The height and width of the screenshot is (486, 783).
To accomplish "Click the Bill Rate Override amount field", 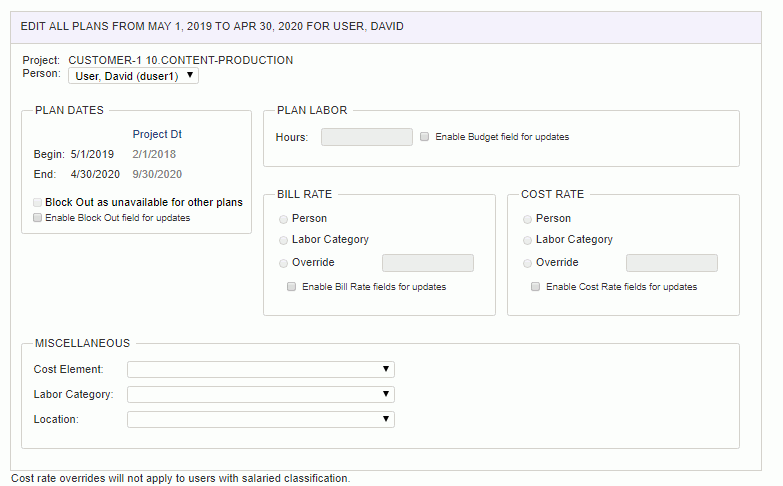I will click(x=428, y=263).
